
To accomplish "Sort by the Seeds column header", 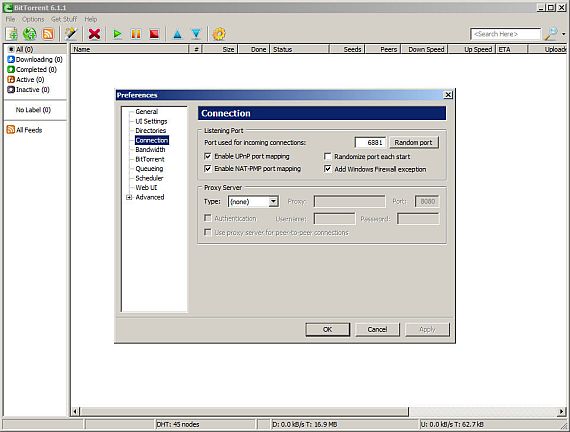I will tap(347, 49).
